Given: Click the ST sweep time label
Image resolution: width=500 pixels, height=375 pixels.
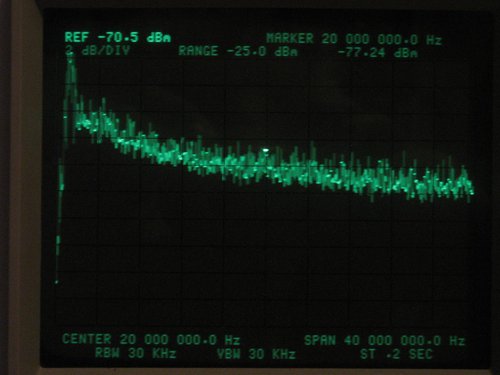Looking at the screenshot, I should coord(368,354).
